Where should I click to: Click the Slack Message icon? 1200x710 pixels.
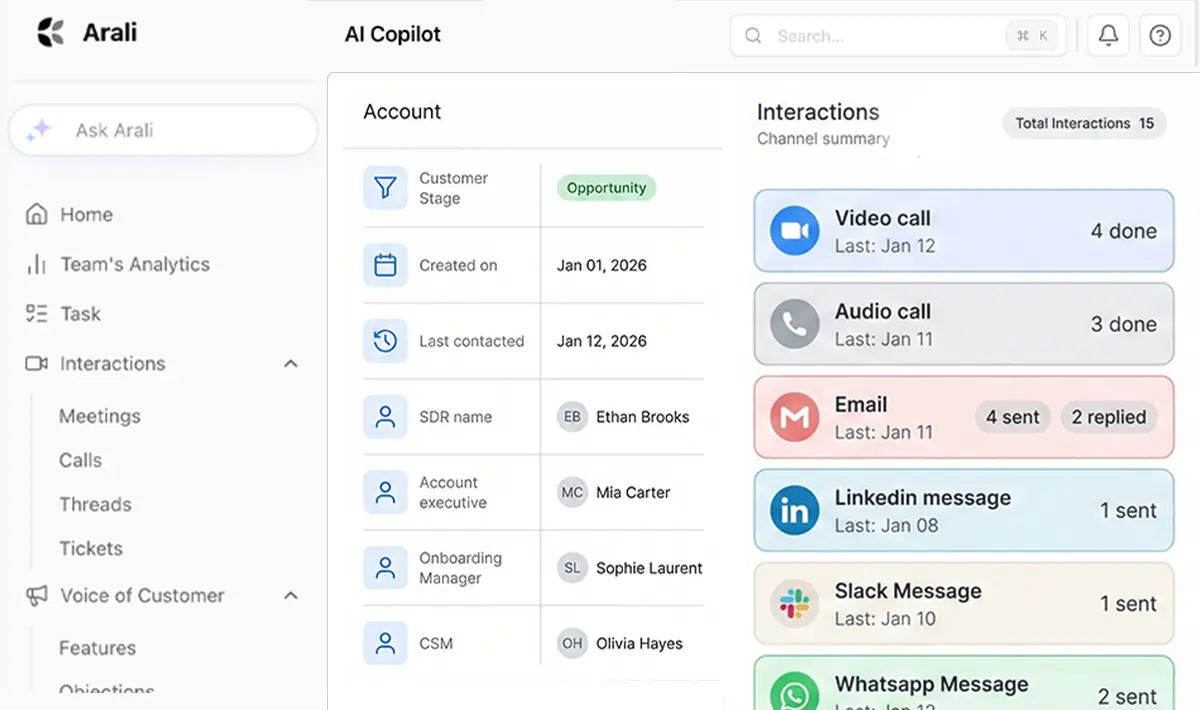pyautogui.click(x=794, y=604)
